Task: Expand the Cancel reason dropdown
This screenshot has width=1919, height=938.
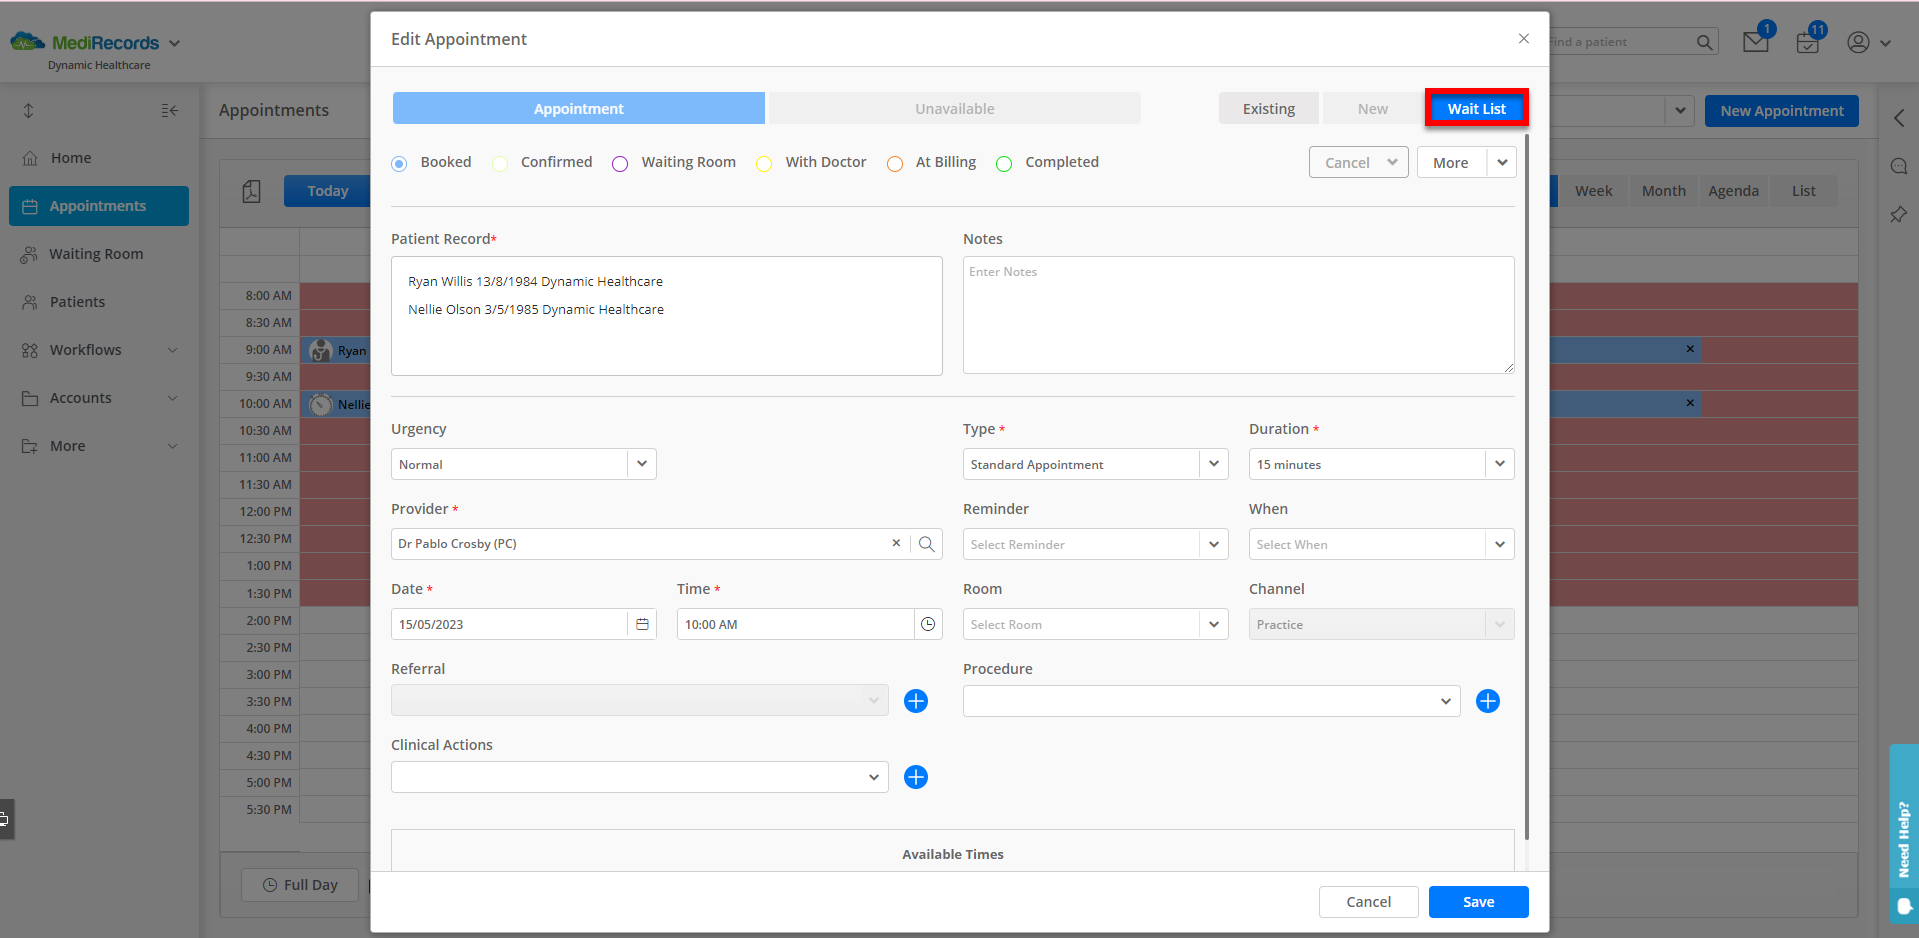Action: point(1392,162)
